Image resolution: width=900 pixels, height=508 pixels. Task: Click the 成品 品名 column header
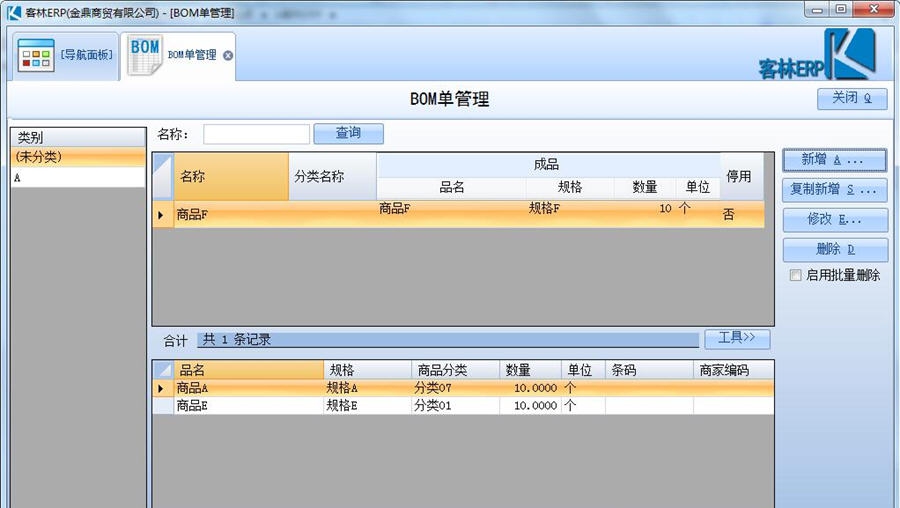point(452,188)
